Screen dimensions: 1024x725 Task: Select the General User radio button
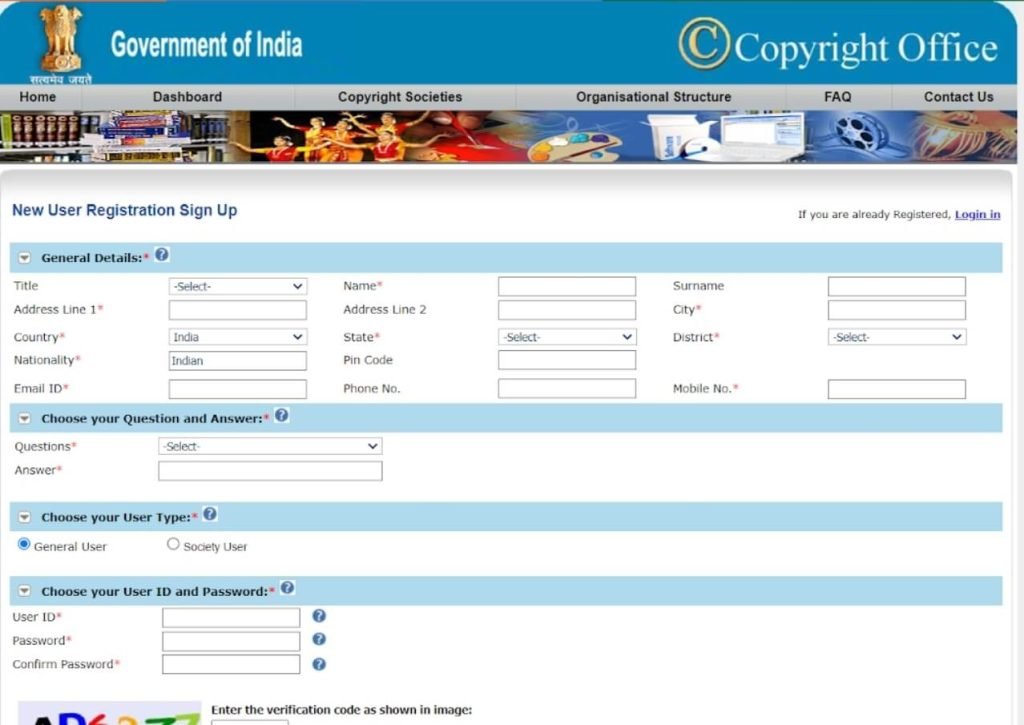(24, 544)
